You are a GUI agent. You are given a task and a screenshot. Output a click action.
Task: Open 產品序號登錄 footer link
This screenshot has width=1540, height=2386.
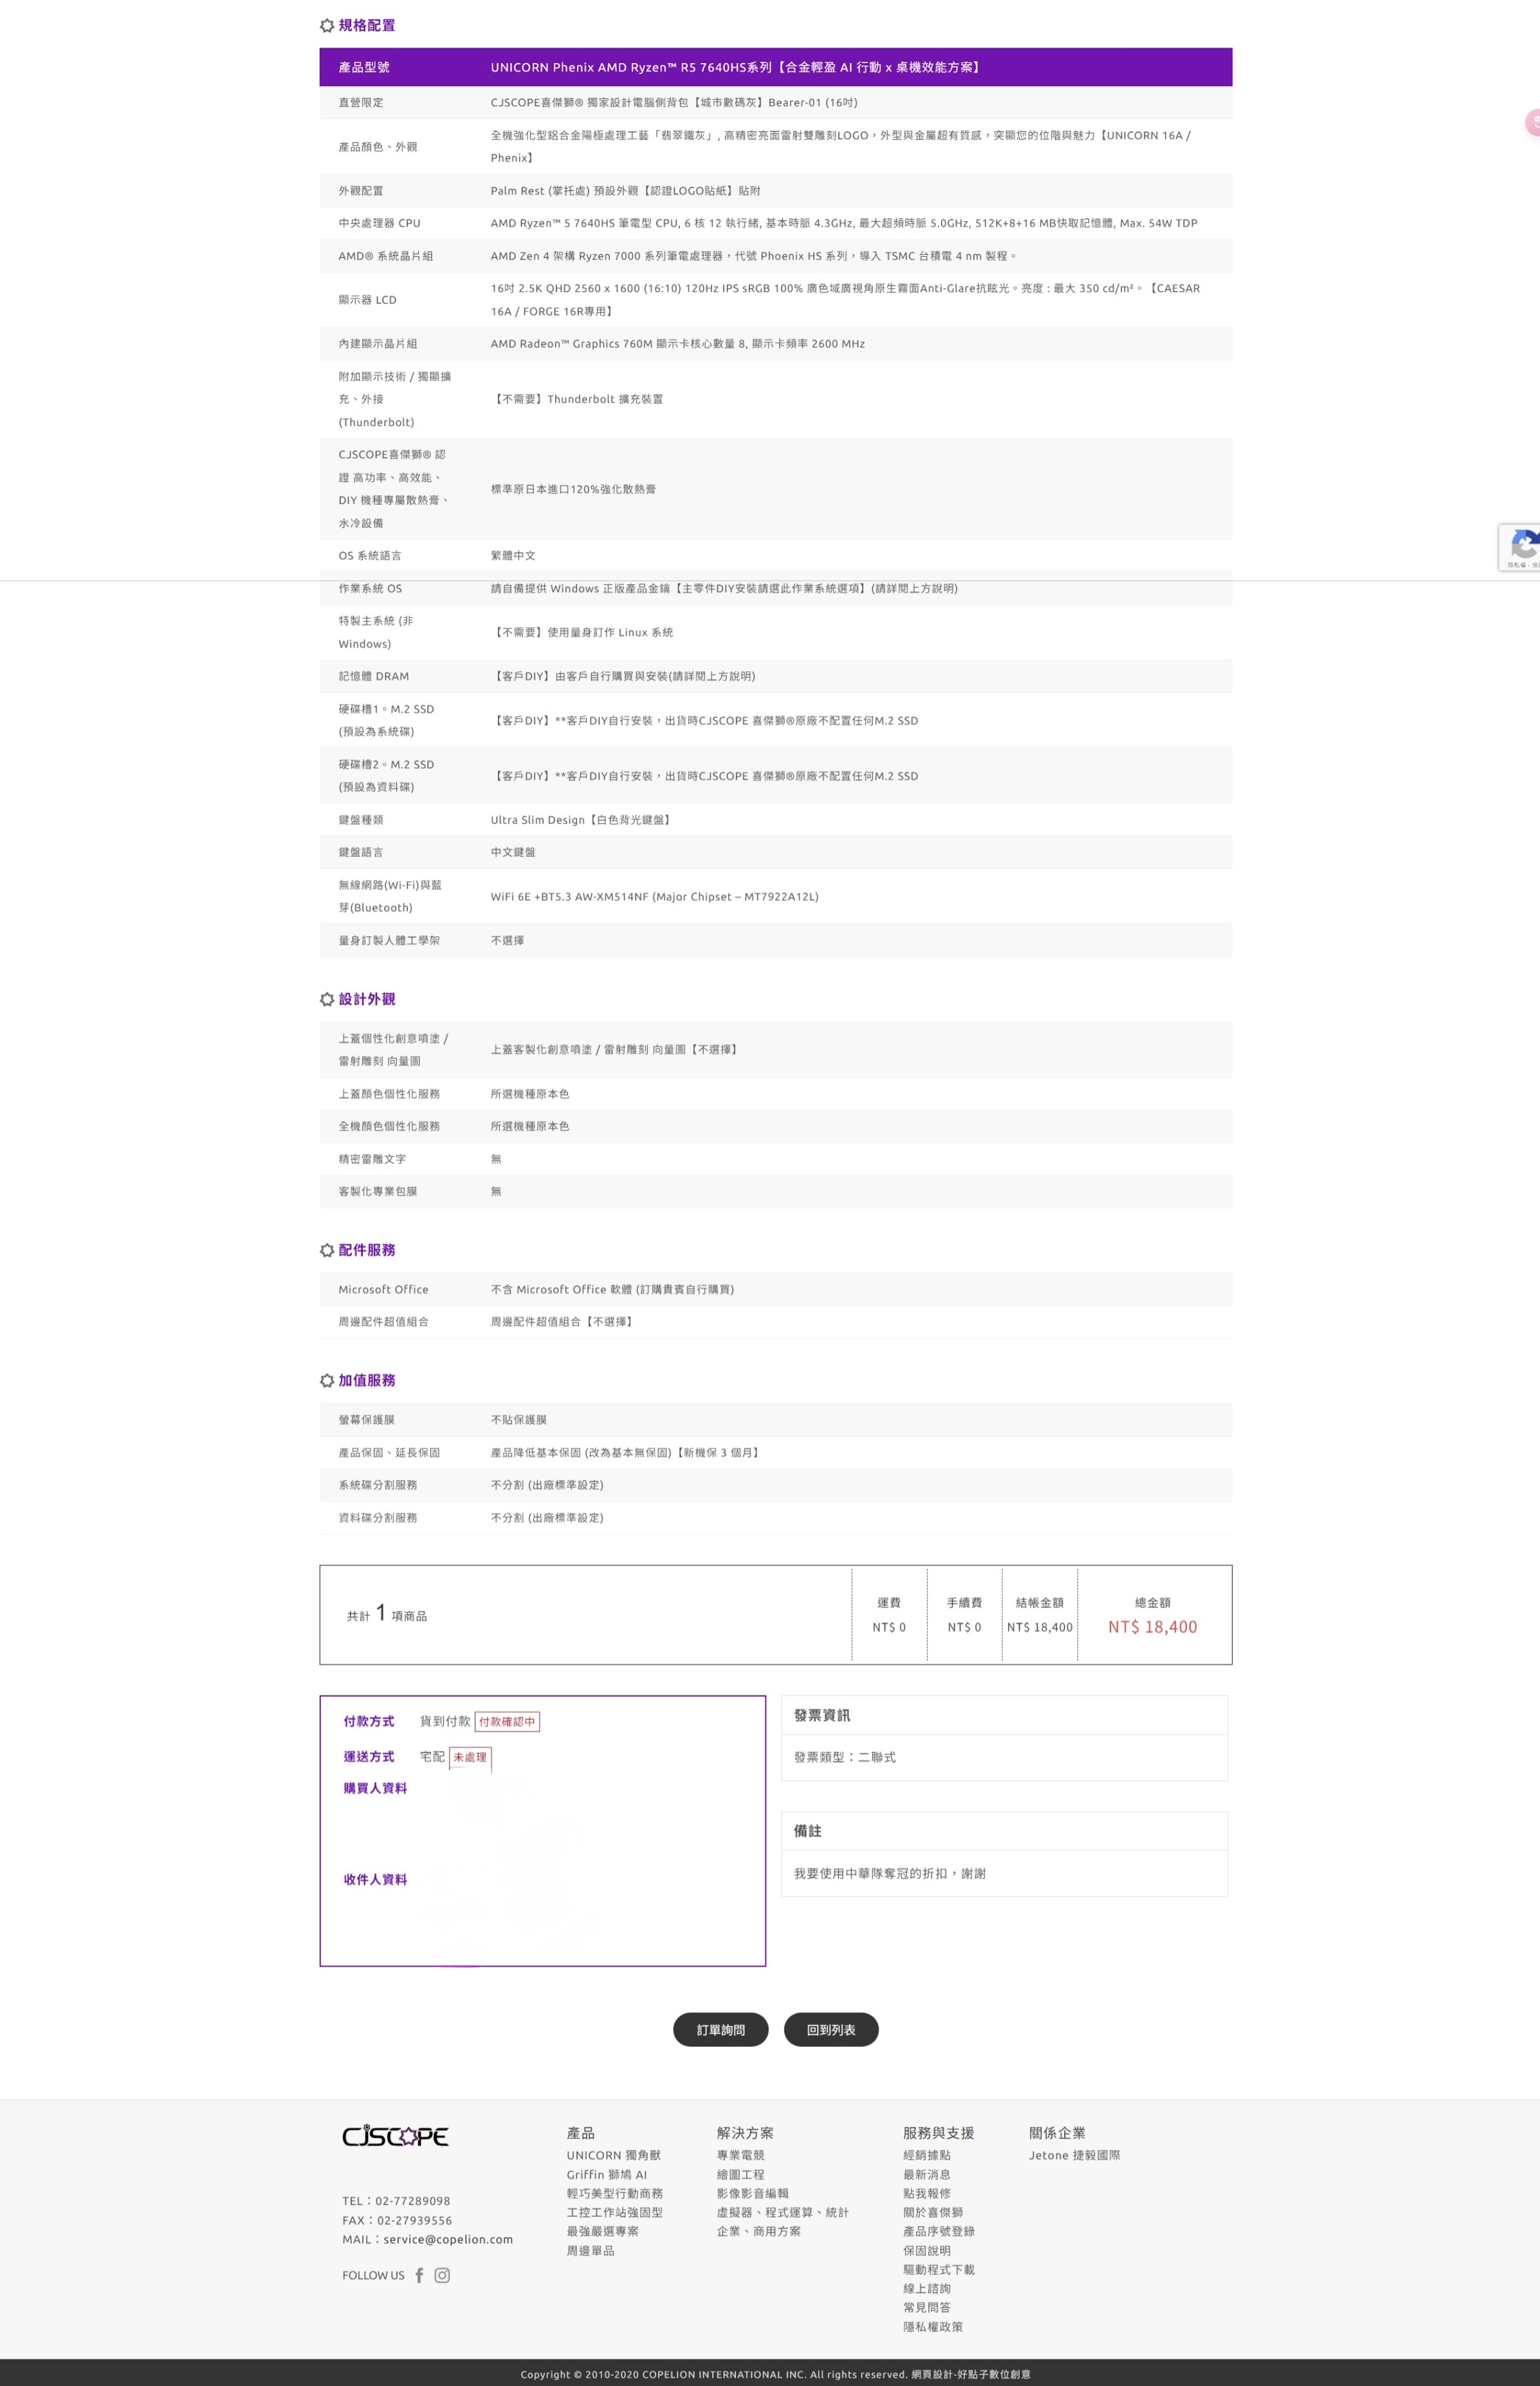tap(938, 2232)
